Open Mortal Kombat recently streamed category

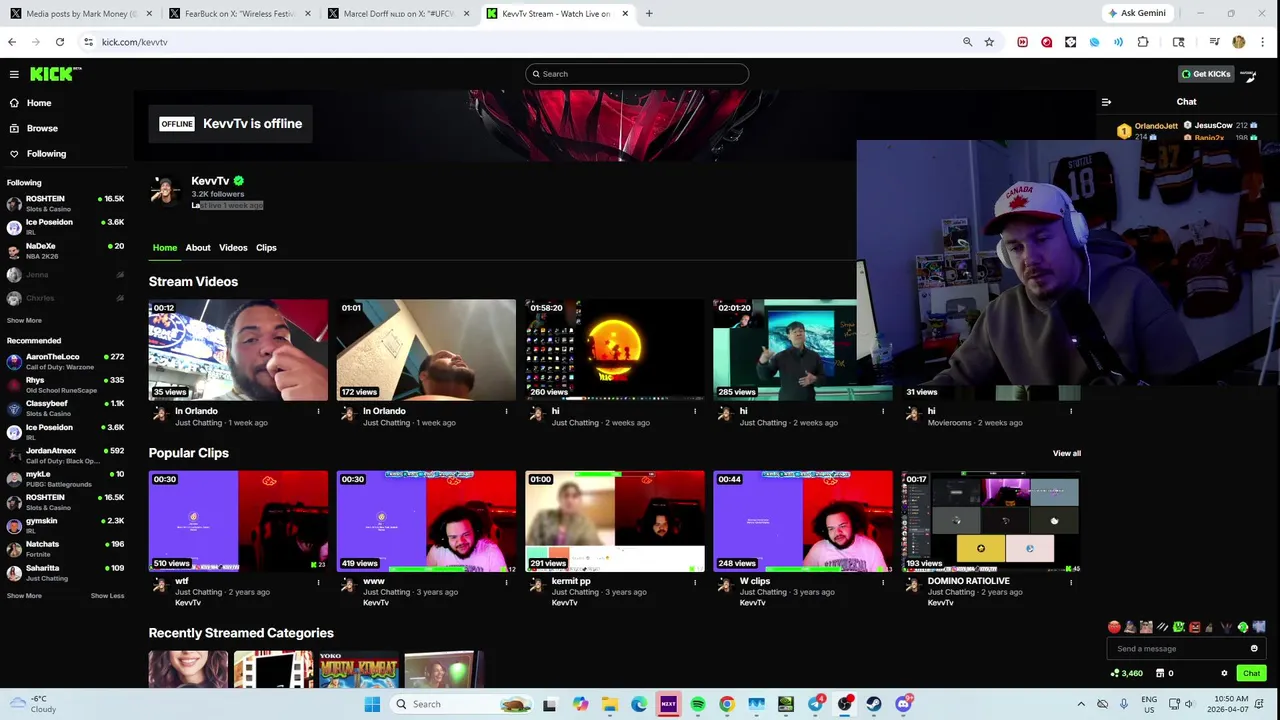(358, 670)
